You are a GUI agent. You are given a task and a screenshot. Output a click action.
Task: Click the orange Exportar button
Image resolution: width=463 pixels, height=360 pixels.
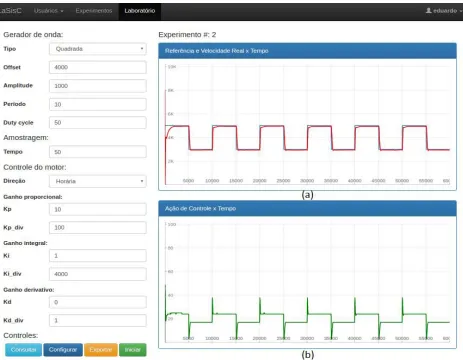tap(101, 350)
